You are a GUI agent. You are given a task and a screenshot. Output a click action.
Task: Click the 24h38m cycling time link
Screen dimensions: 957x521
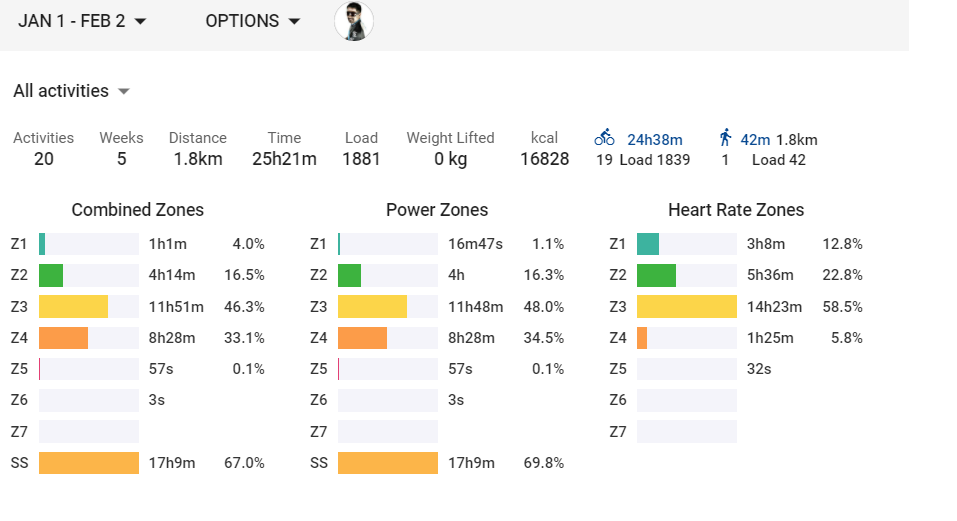(x=654, y=140)
